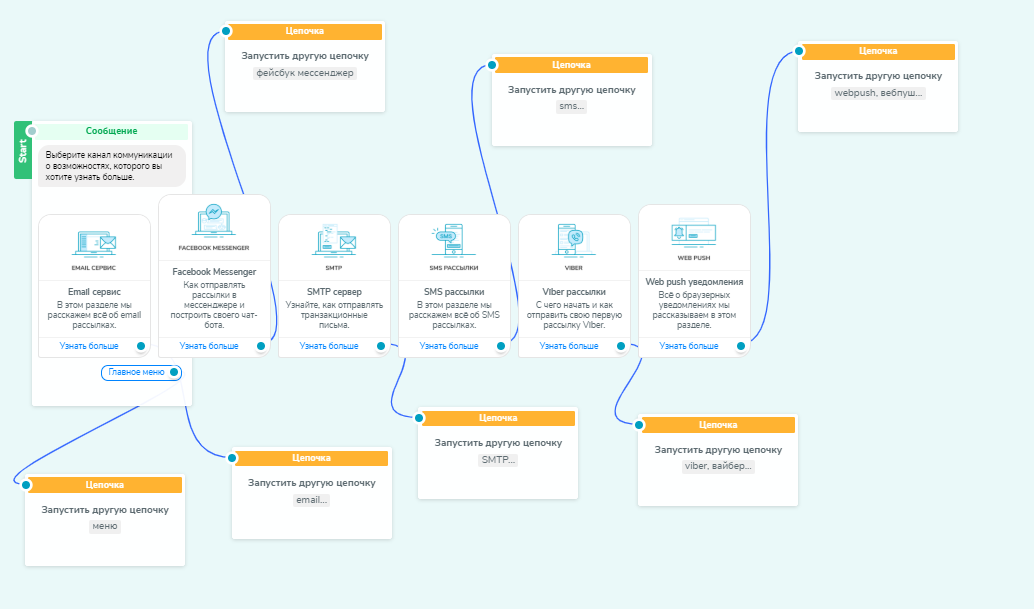Select Цепочка header above SMTP... block
Screen dimensions: 1034x609
click(x=498, y=418)
